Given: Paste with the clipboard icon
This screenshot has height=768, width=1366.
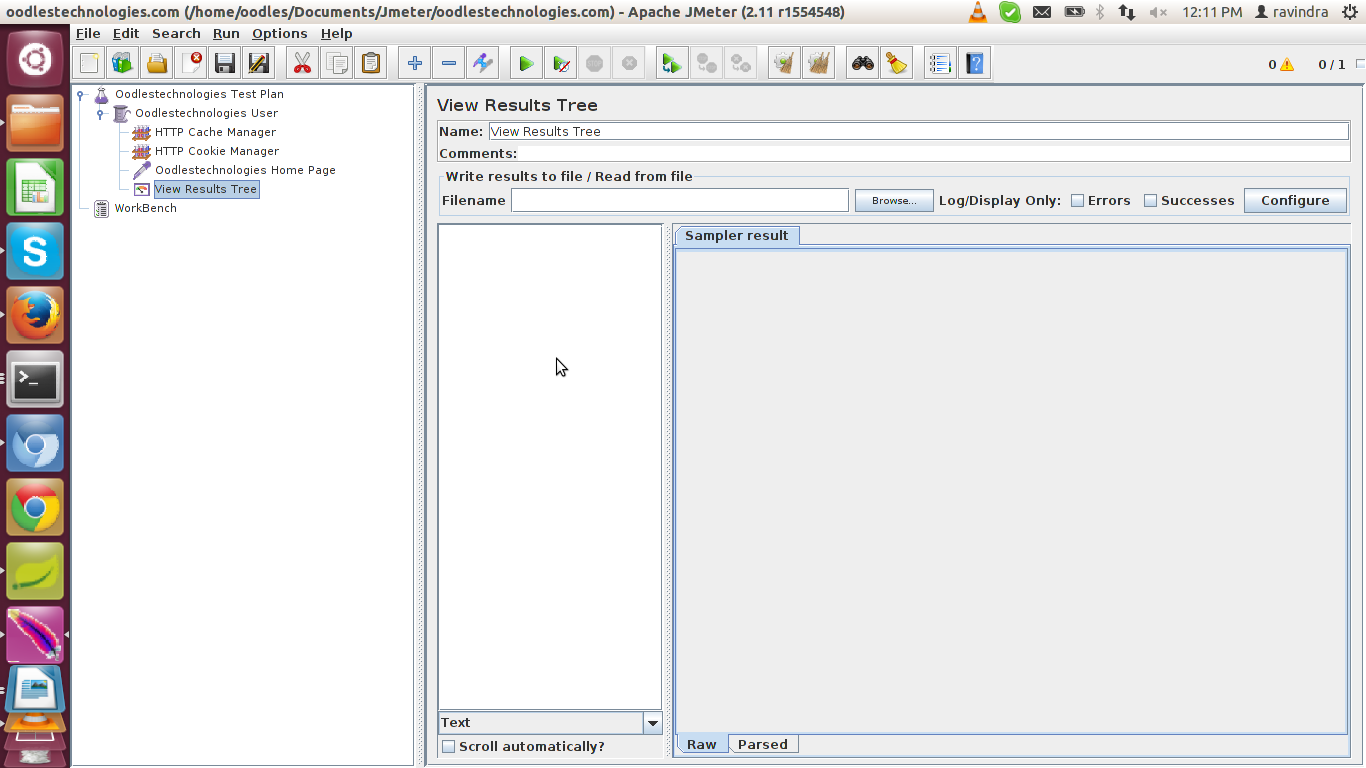Looking at the screenshot, I should click(371, 64).
